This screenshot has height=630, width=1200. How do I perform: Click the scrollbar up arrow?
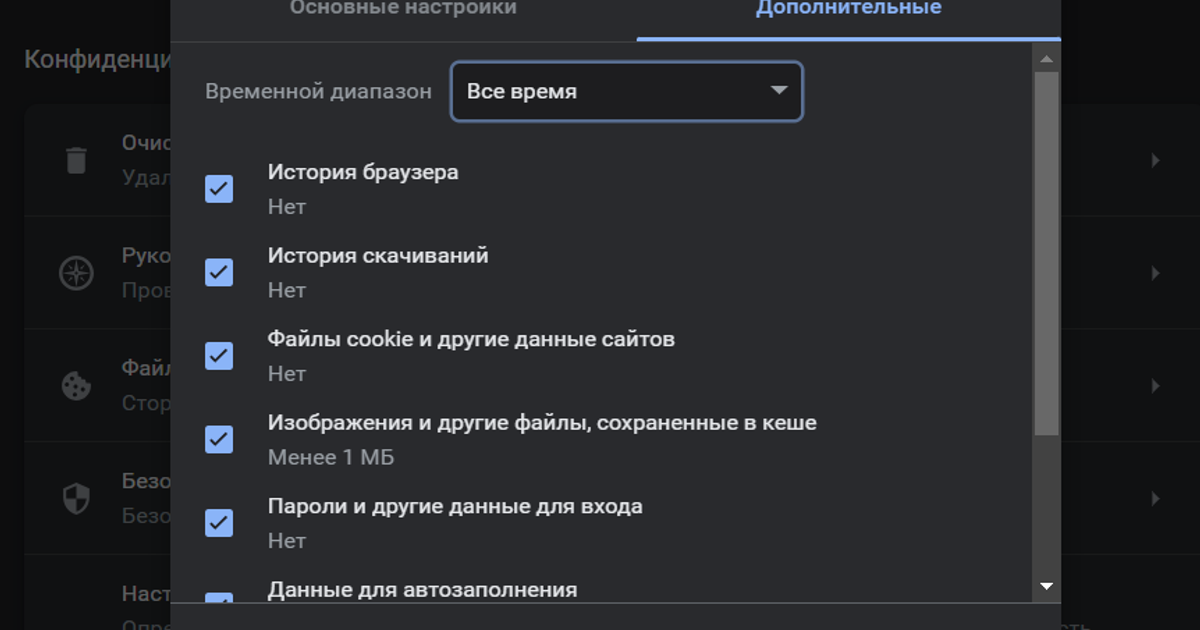click(1046, 60)
